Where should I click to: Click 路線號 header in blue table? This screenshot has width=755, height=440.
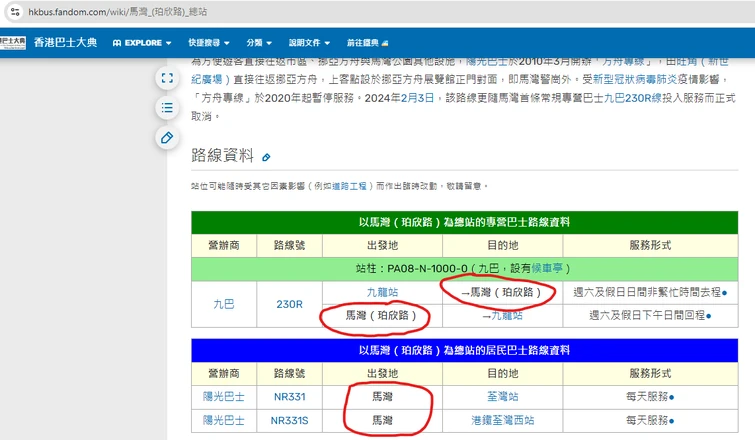point(289,374)
